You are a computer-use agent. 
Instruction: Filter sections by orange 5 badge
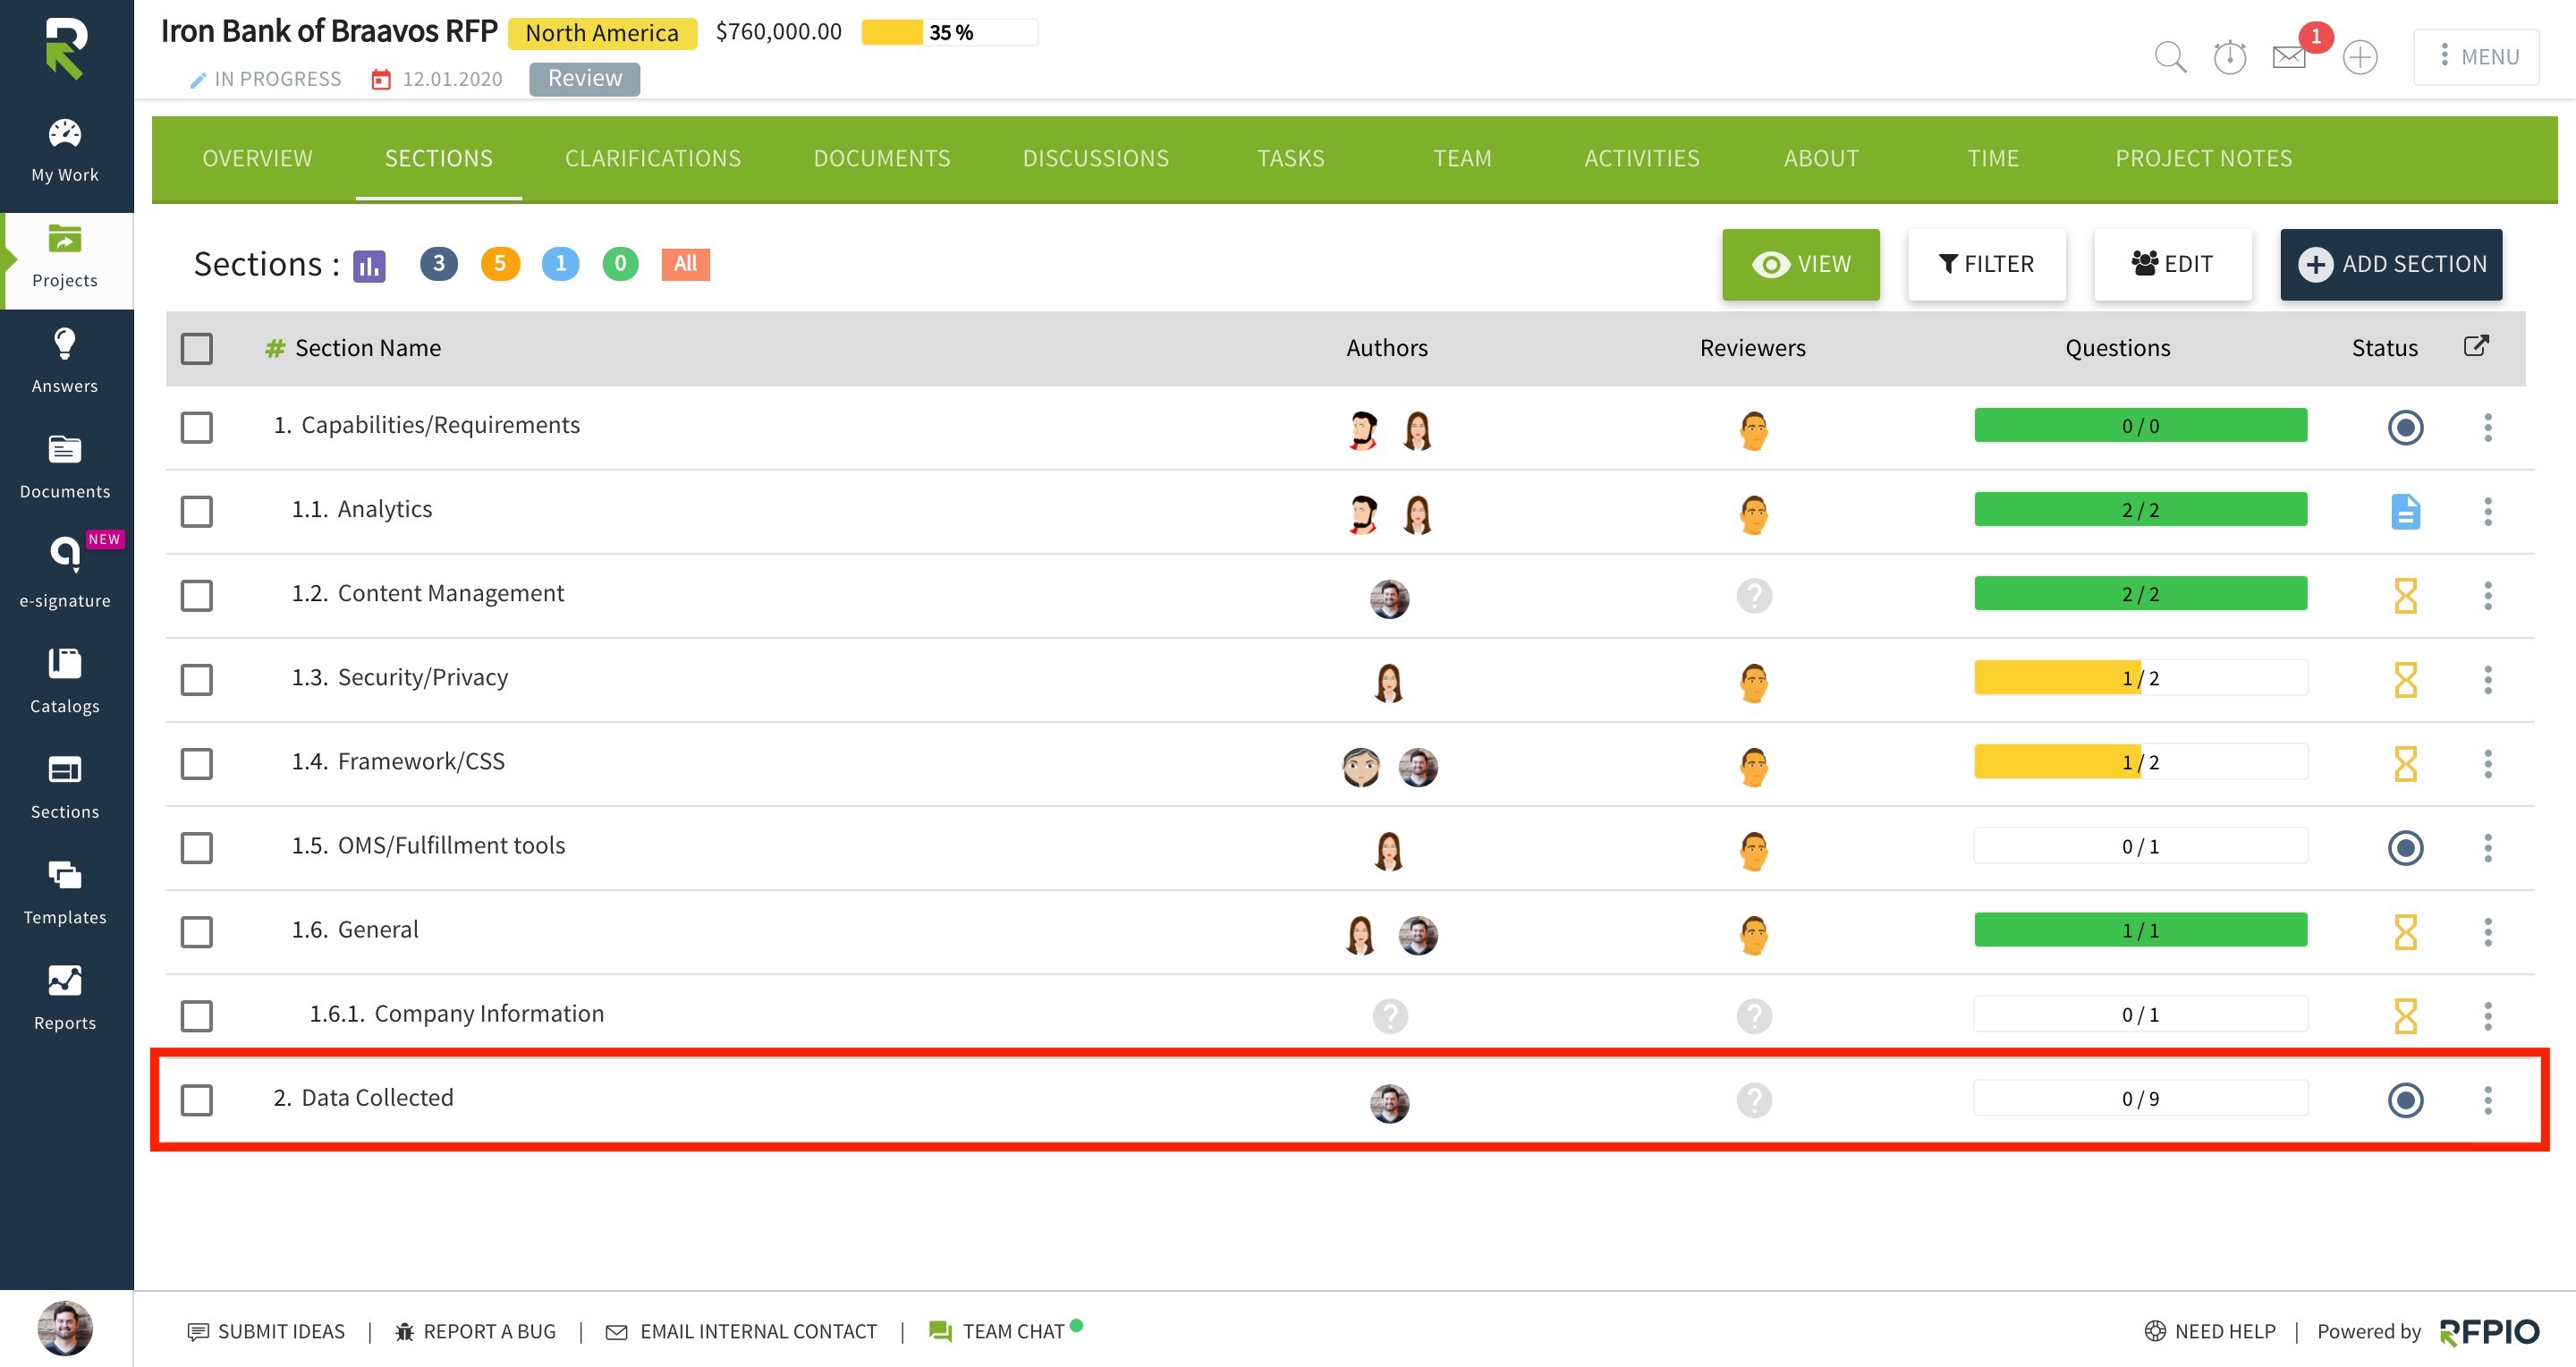coord(500,264)
